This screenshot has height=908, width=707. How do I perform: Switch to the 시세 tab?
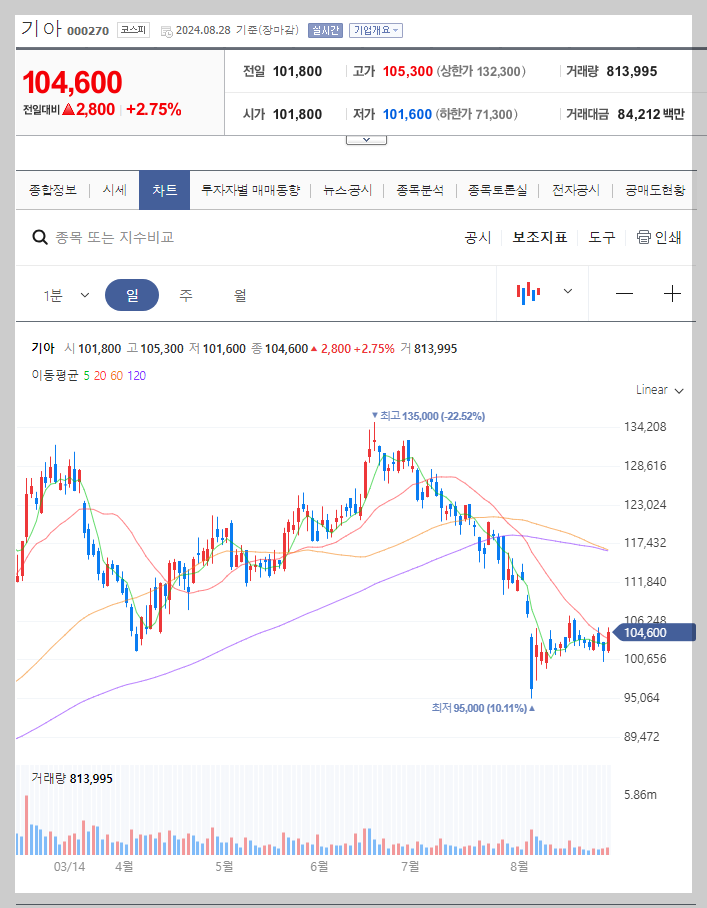coord(114,189)
